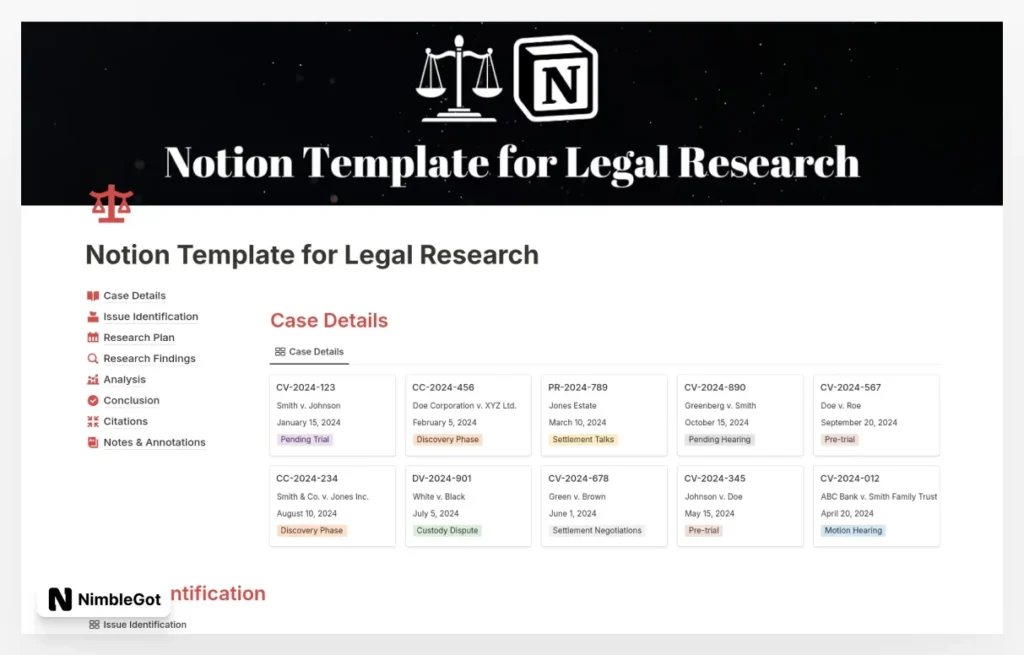Switch to the Issue Identification view tab
1024x655 pixels.
[x=138, y=624]
